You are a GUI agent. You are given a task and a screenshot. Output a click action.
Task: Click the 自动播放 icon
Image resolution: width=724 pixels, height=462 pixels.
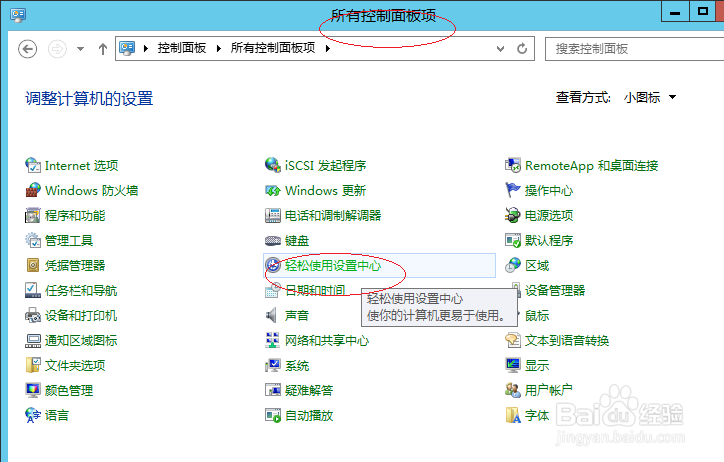point(273,415)
